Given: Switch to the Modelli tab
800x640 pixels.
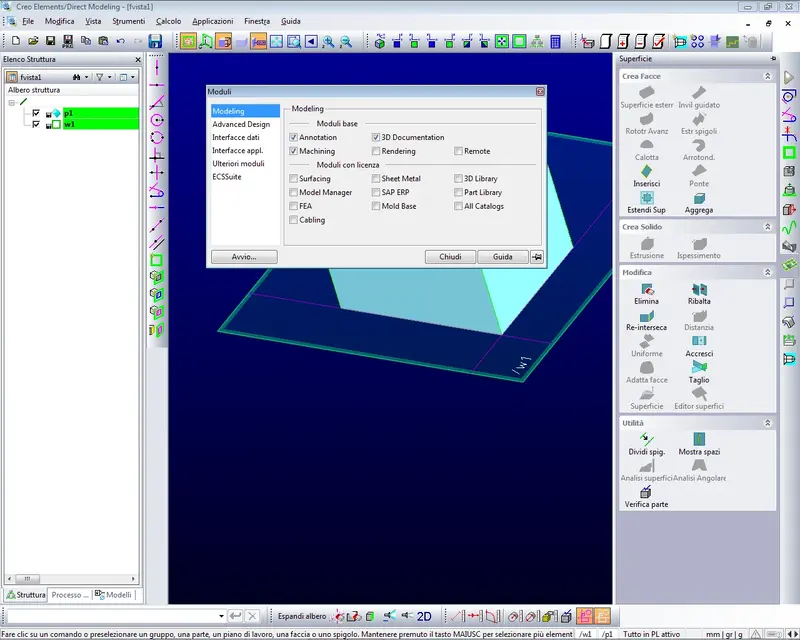Looking at the screenshot, I should (113, 595).
